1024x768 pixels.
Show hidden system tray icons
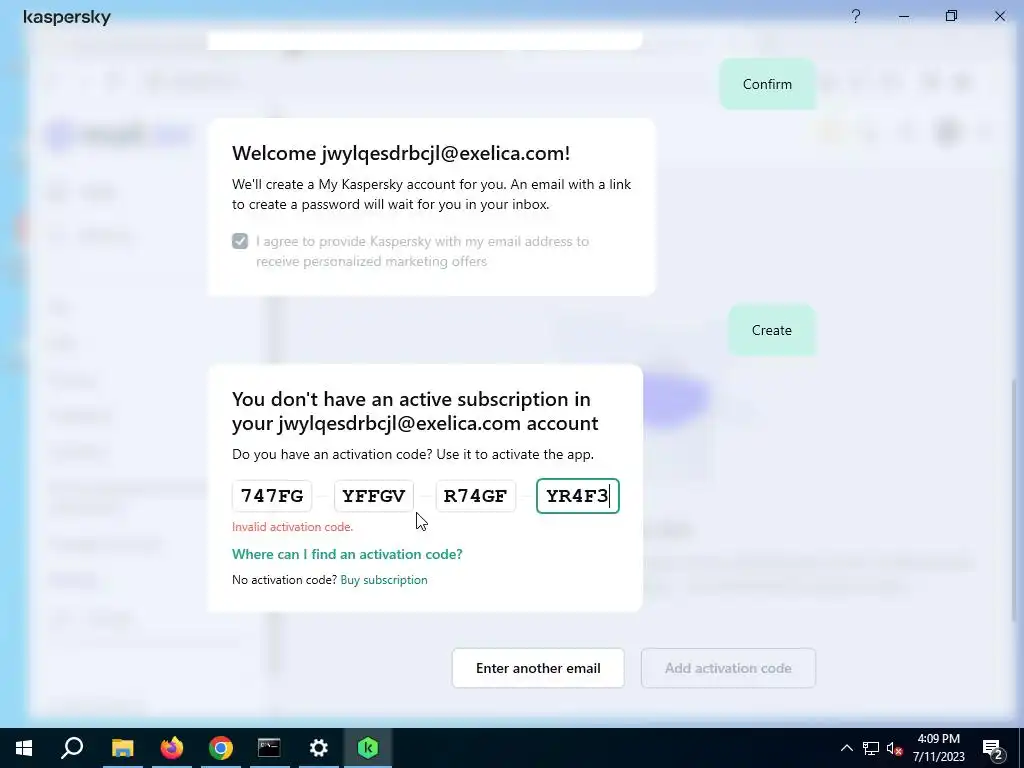(x=846, y=748)
